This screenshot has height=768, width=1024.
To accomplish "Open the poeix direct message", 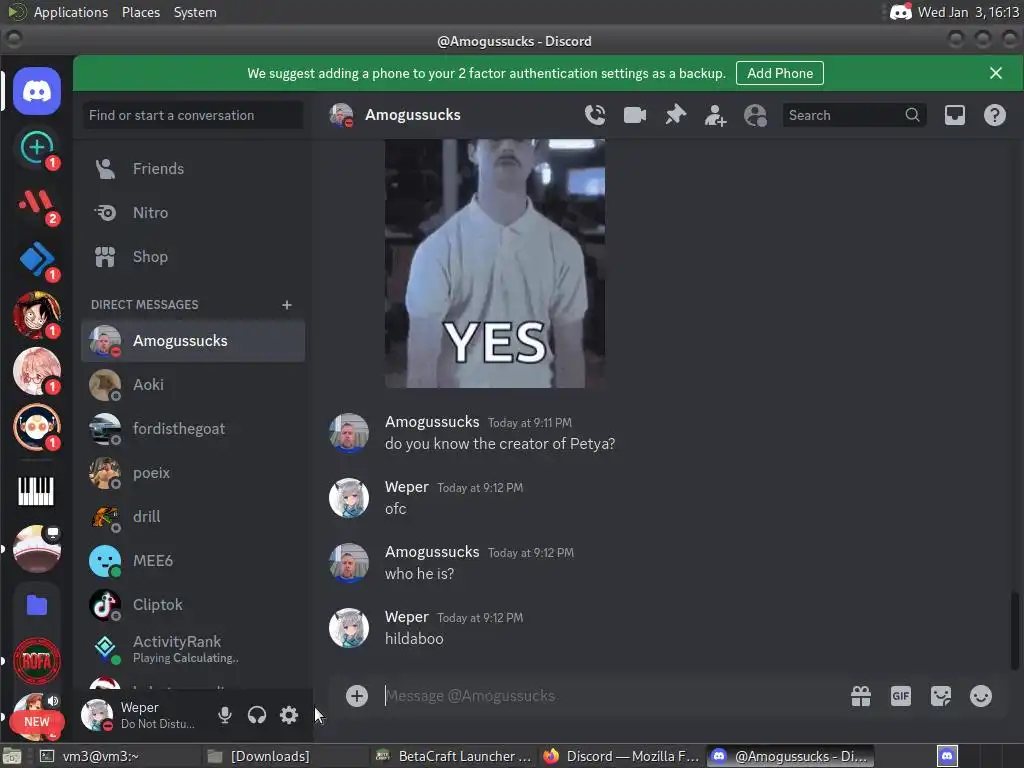I will (193, 473).
